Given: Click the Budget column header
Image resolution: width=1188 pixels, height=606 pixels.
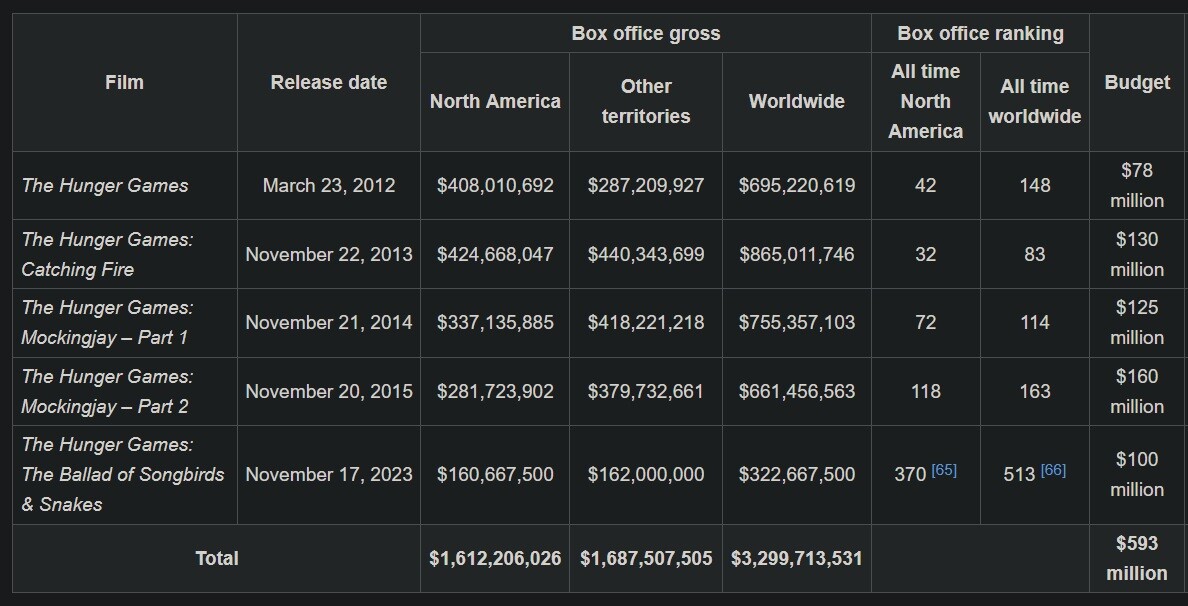Looking at the screenshot, I should 1137,82.
